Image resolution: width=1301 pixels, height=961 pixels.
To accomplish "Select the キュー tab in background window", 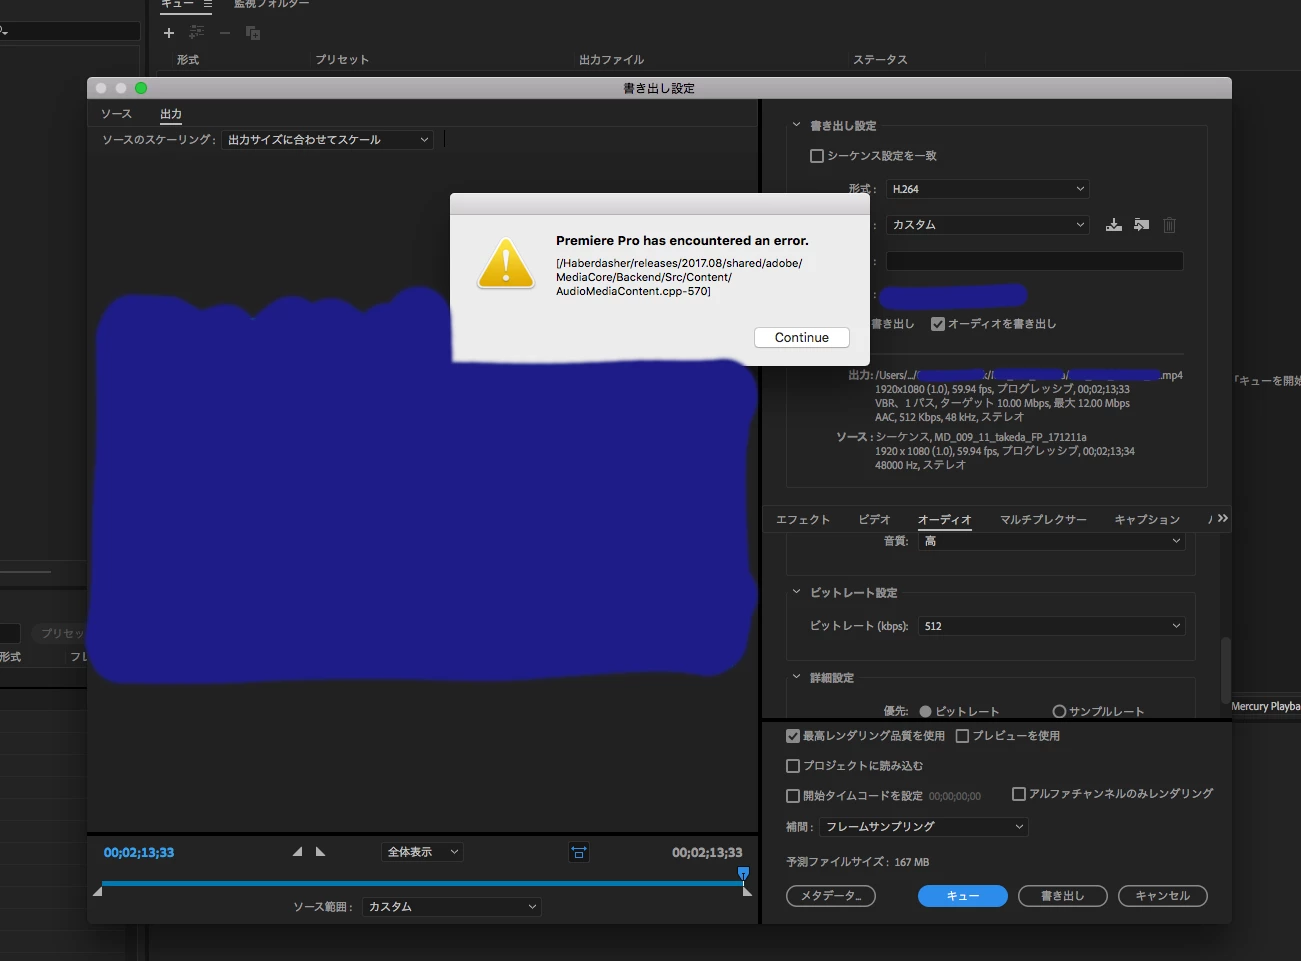I will click(178, 4).
